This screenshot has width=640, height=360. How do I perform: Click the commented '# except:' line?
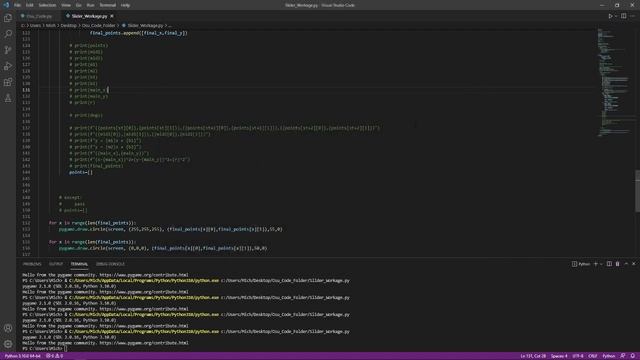(x=70, y=198)
